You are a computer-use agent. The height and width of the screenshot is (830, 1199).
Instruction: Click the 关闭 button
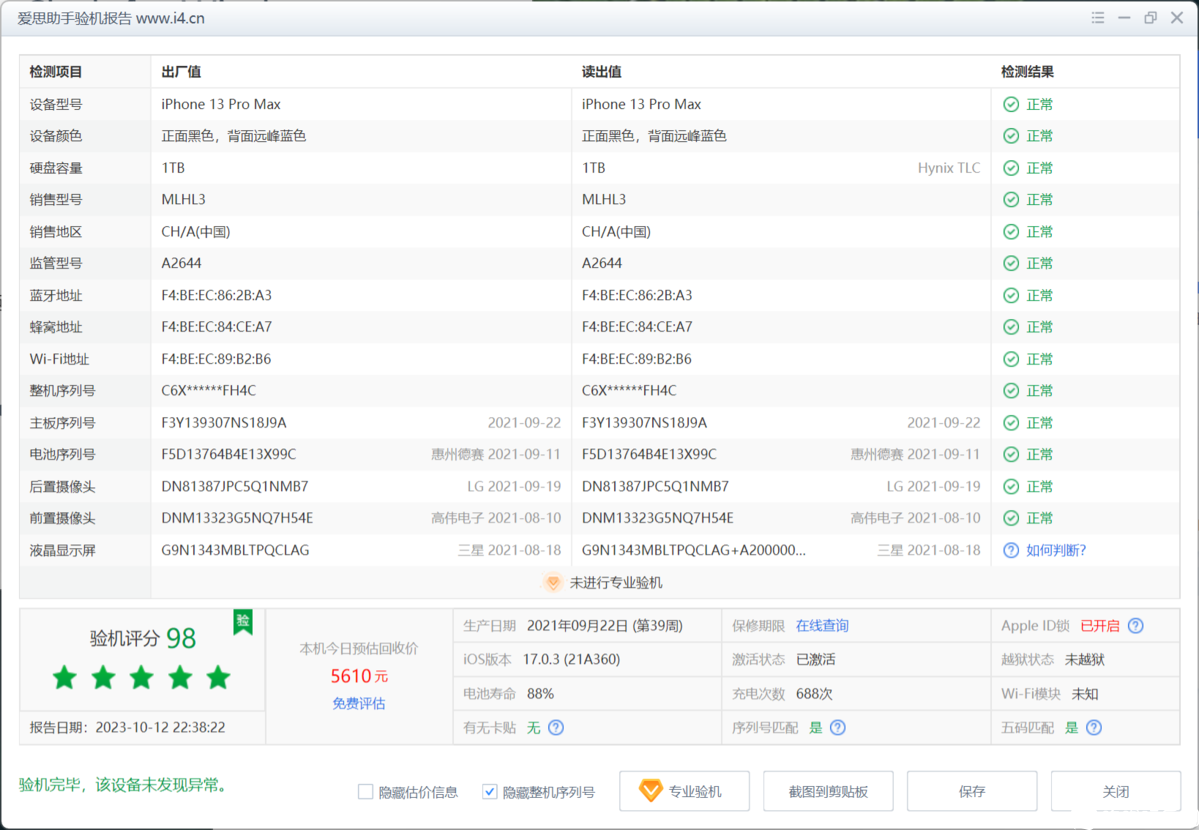pos(1116,791)
